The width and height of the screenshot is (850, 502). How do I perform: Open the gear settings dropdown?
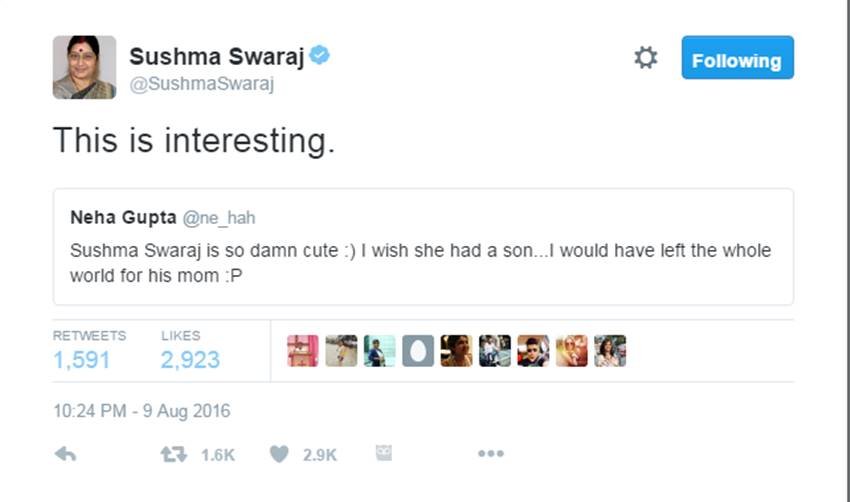(x=646, y=58)
